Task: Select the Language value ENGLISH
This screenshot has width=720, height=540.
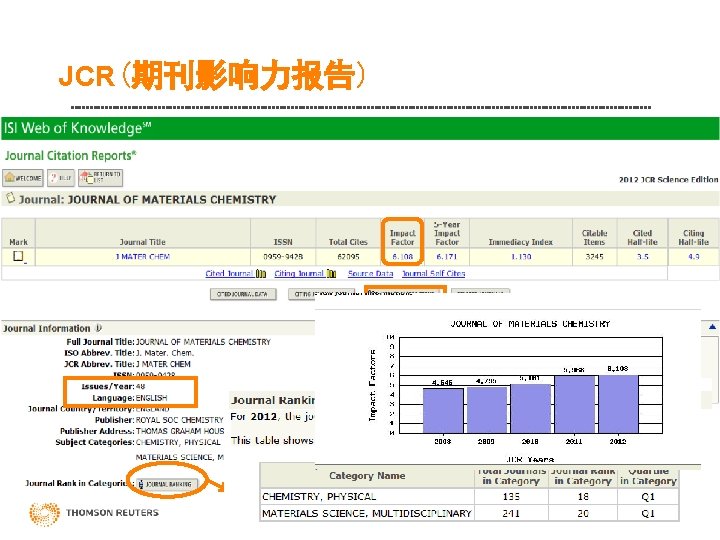Action: pyautogui.click(x=152, y=398)
